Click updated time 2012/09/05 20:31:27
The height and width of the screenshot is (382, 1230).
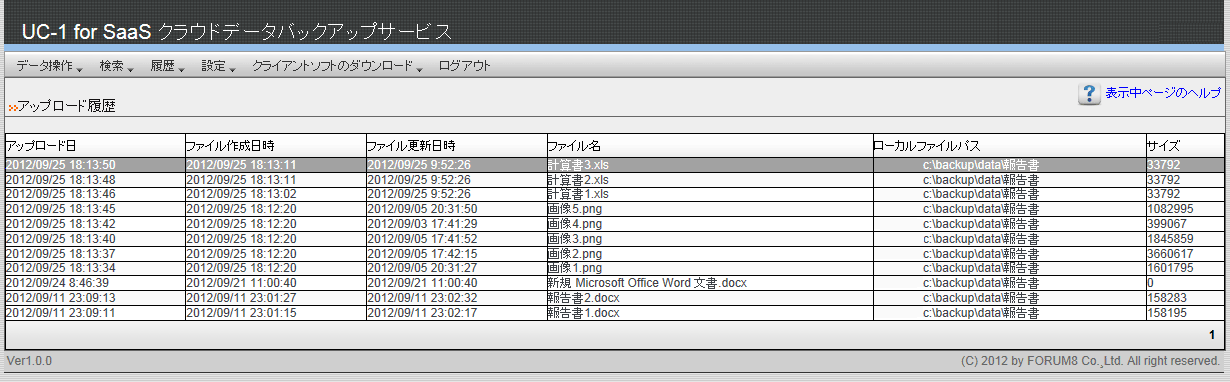(x=423, y=268)
